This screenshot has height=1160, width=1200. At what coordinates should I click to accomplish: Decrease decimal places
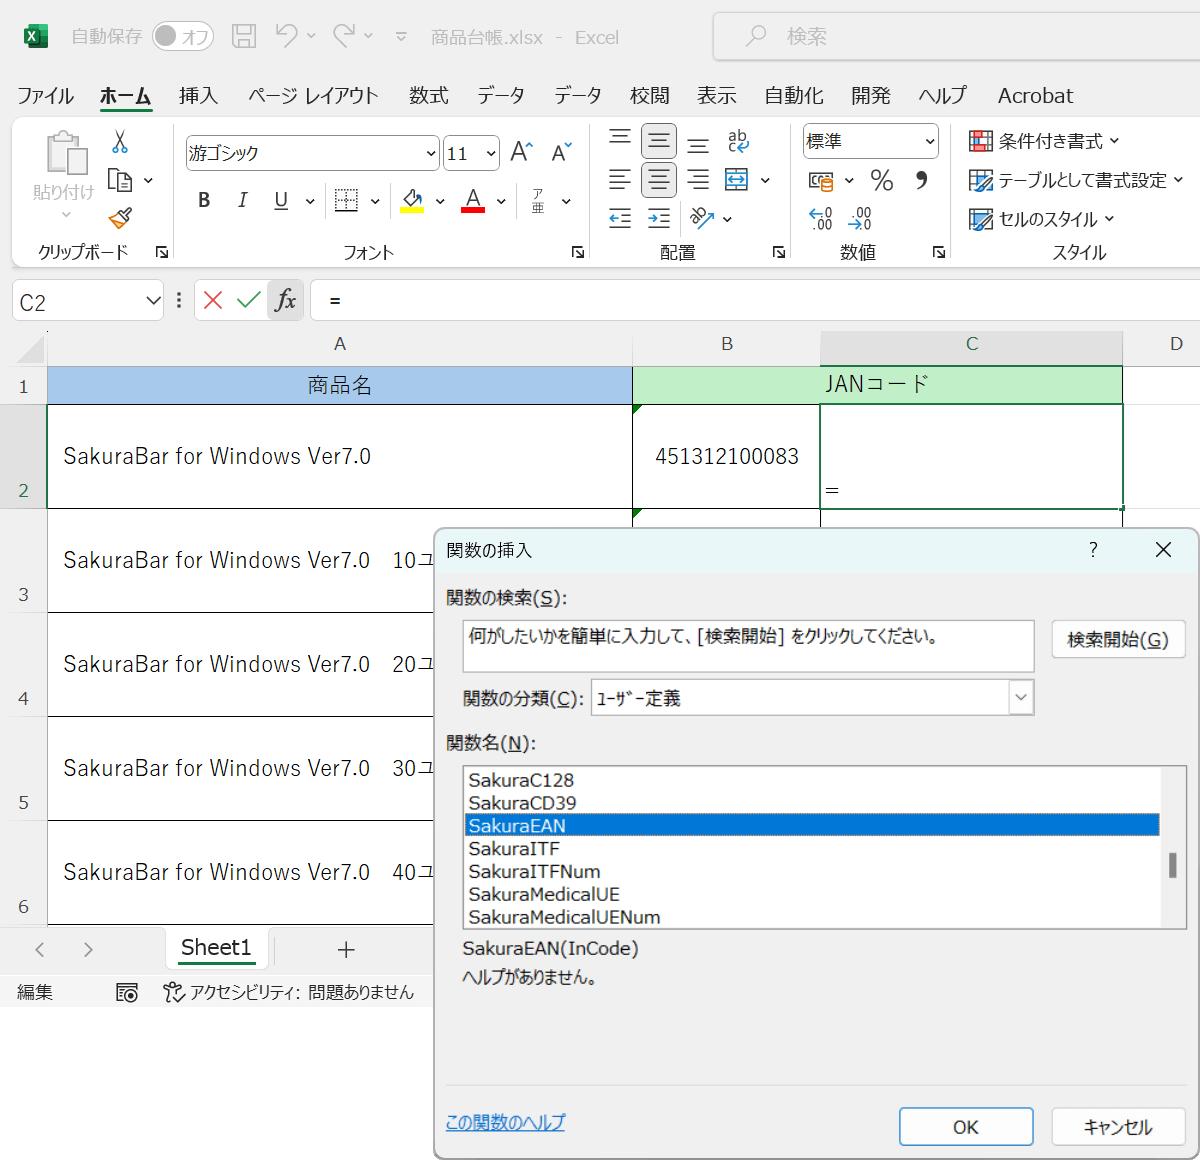[x=860, y=218]
